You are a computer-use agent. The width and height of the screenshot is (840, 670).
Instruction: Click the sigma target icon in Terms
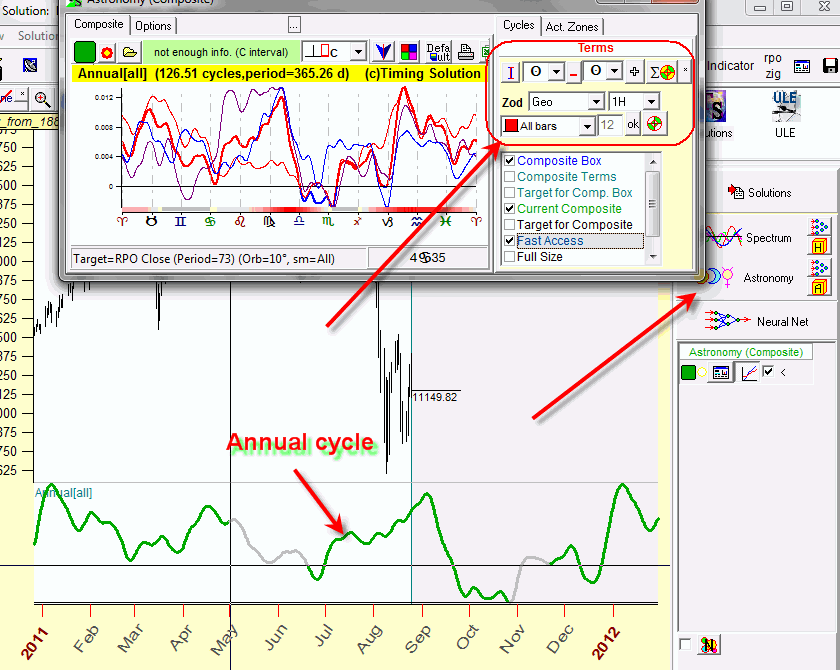(662, 72)
